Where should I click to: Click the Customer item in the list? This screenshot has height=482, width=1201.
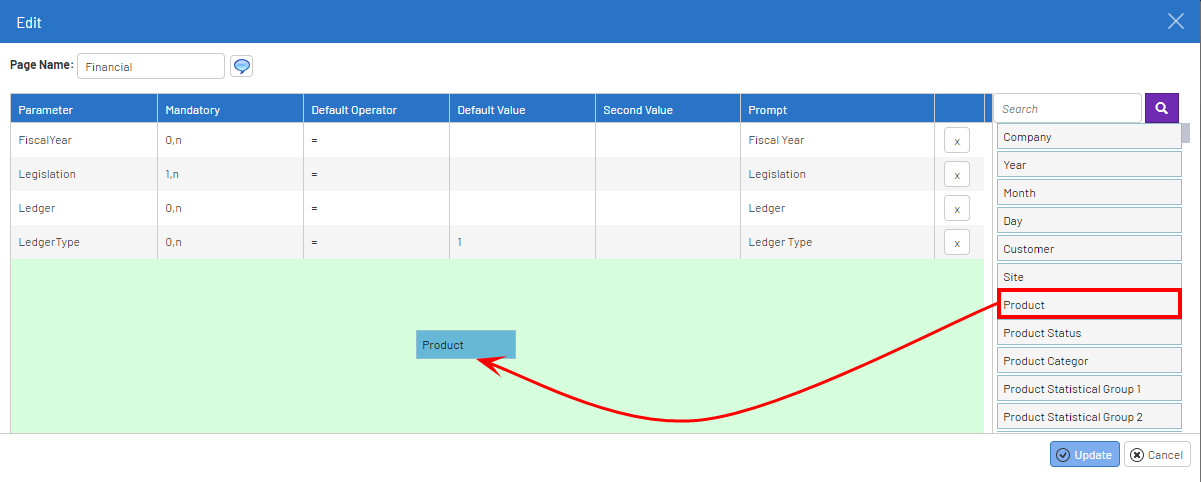(1088, 249)
